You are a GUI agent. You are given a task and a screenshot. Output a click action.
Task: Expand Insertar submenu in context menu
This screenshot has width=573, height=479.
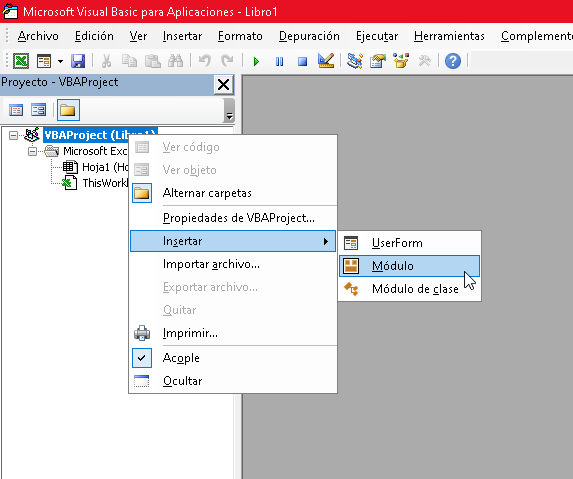(x=233, y=241)
